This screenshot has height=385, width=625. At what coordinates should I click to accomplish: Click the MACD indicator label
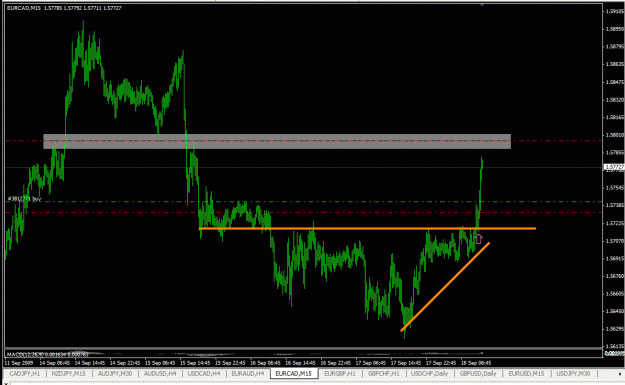coord(48,354)
